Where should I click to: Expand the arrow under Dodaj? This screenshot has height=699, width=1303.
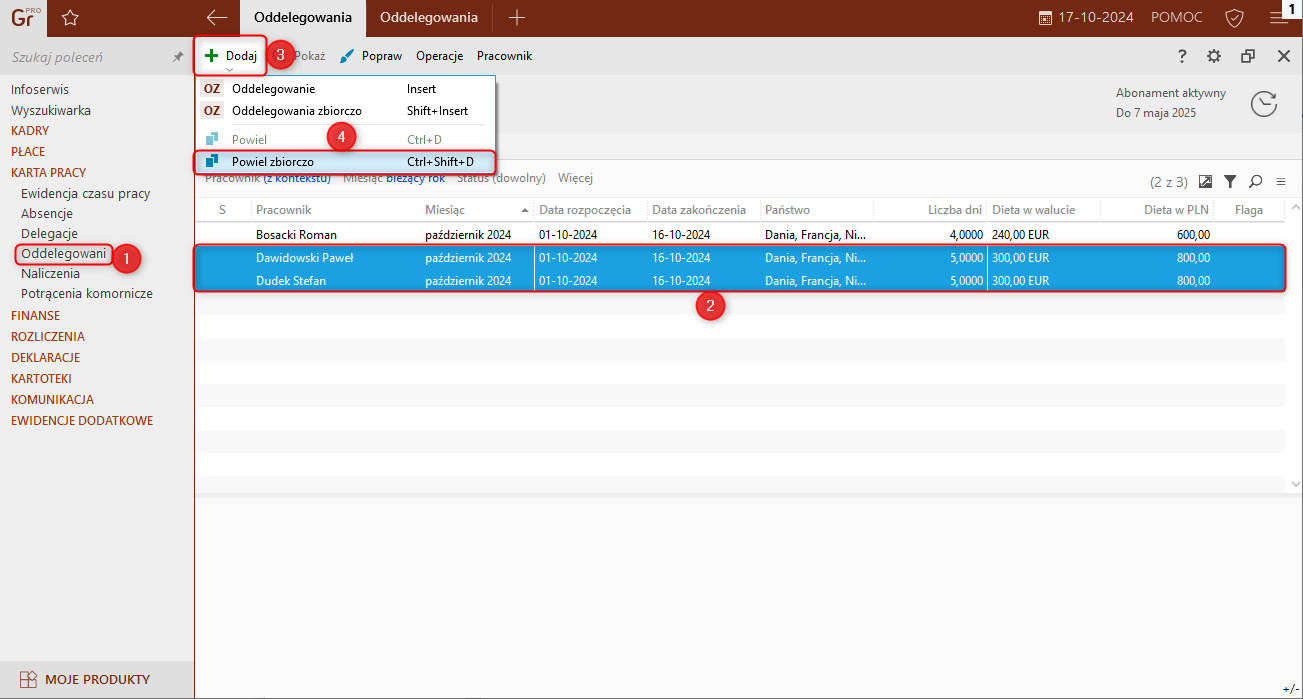pos(230,70)
